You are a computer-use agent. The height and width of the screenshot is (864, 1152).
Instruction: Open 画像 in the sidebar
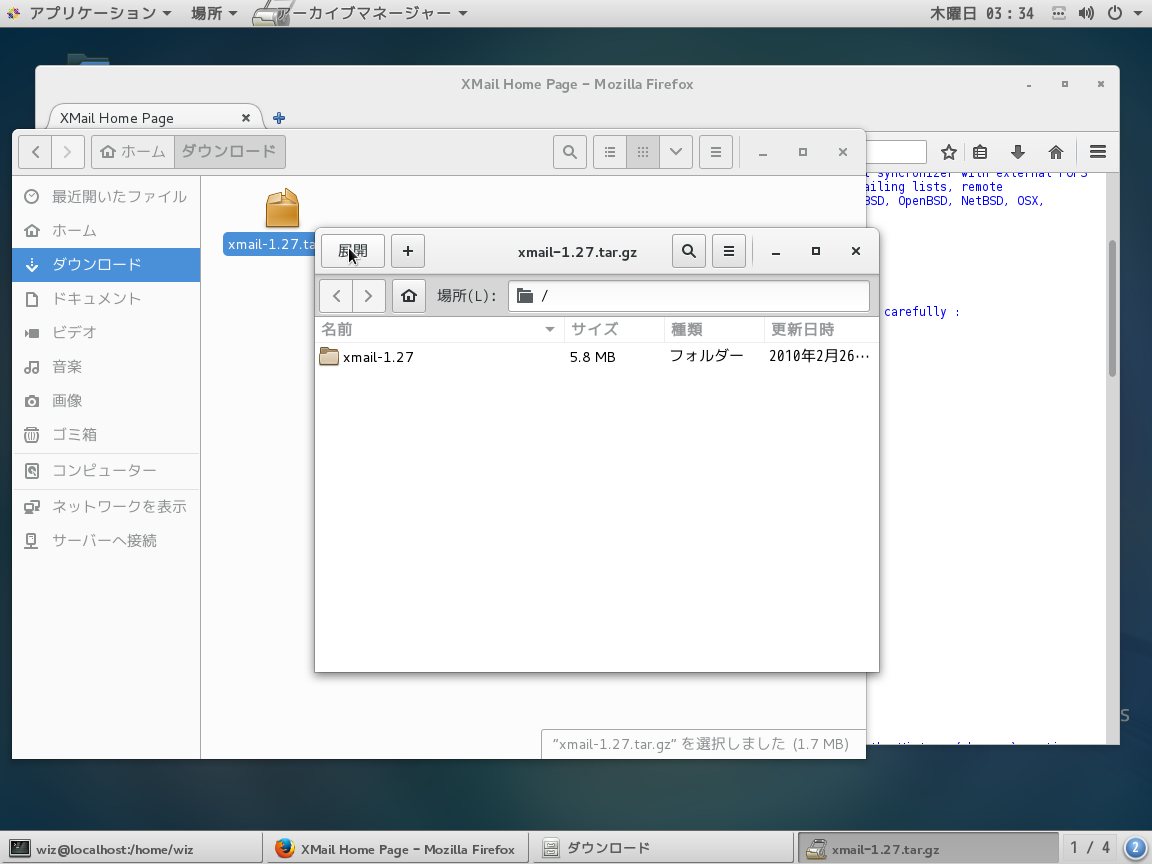pos(106,401)
